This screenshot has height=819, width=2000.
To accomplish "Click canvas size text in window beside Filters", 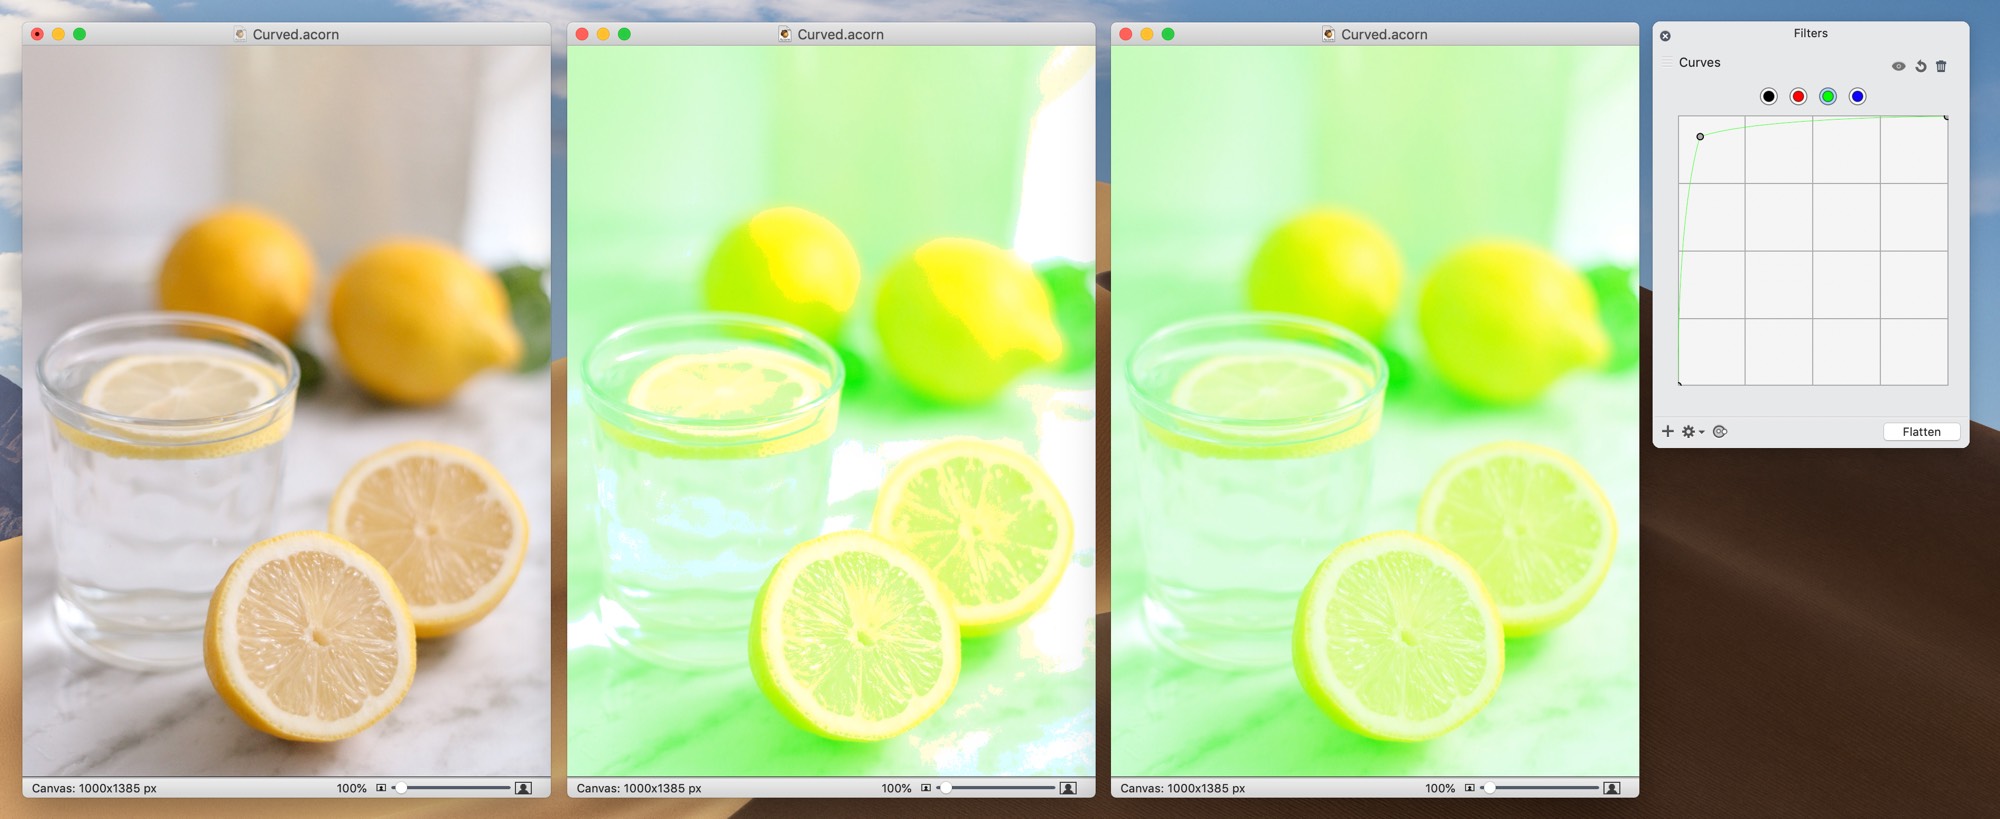I will click(1183, 788).
